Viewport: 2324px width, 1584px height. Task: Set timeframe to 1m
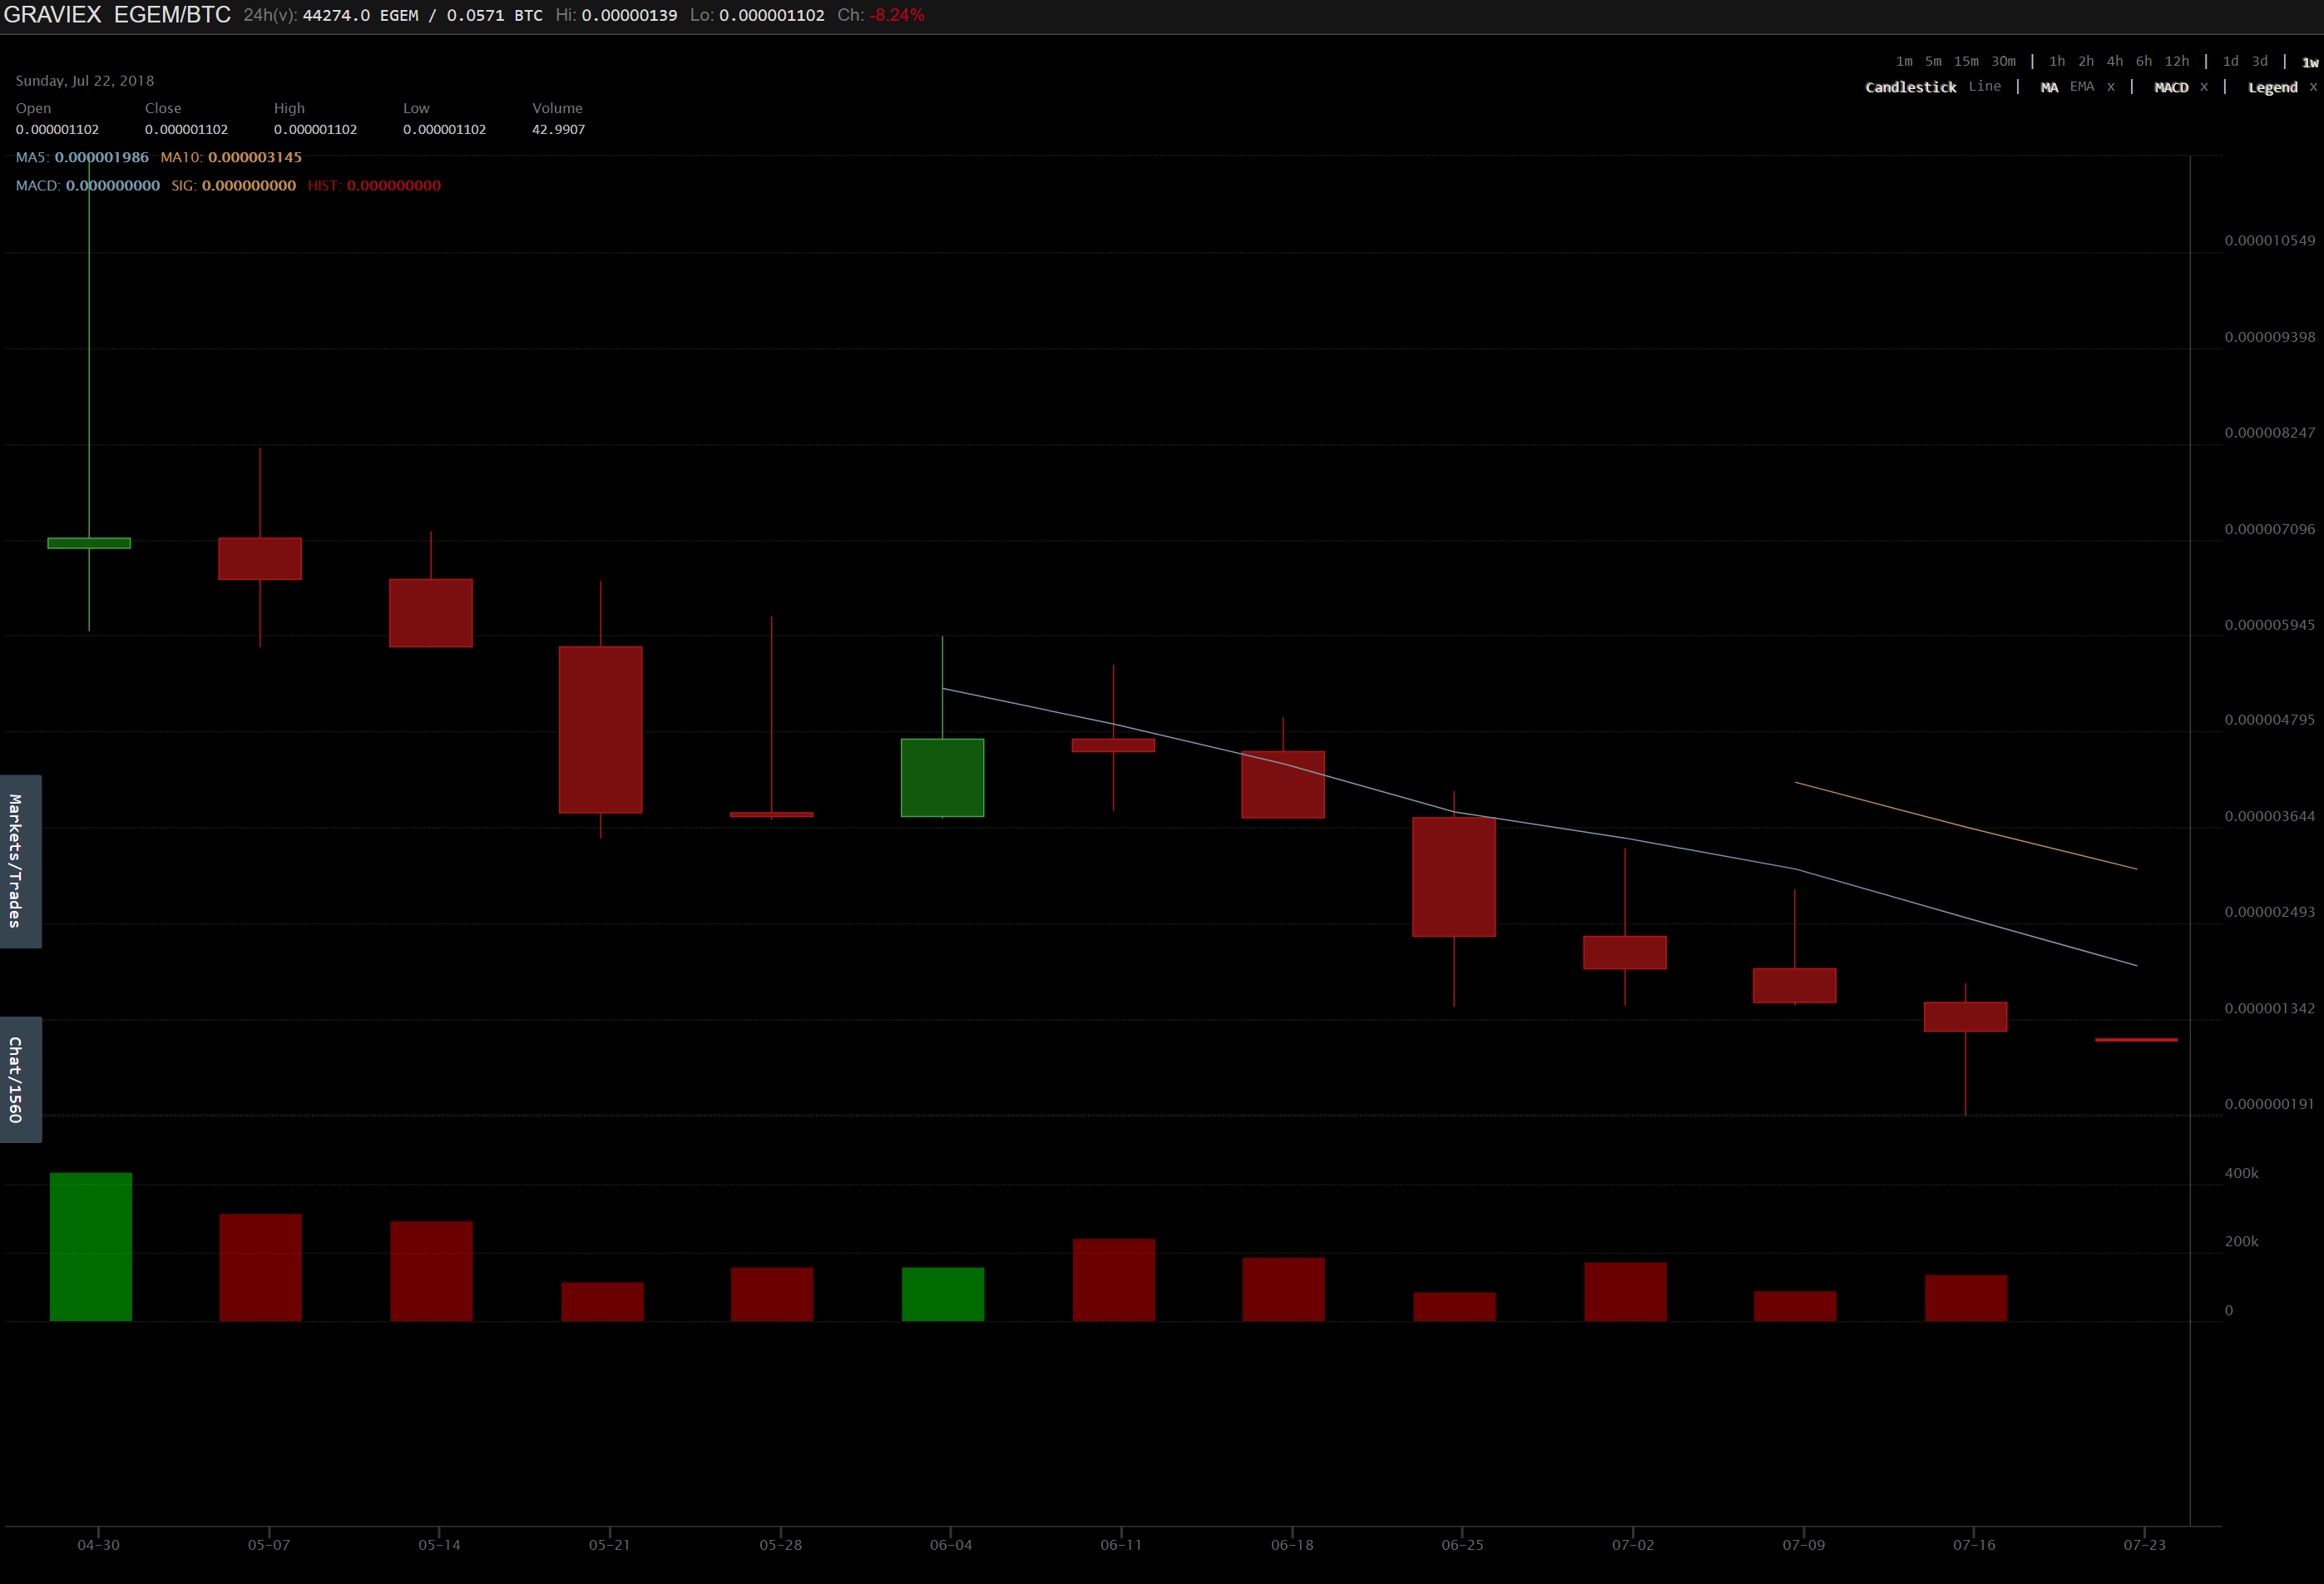[1903, 61]
